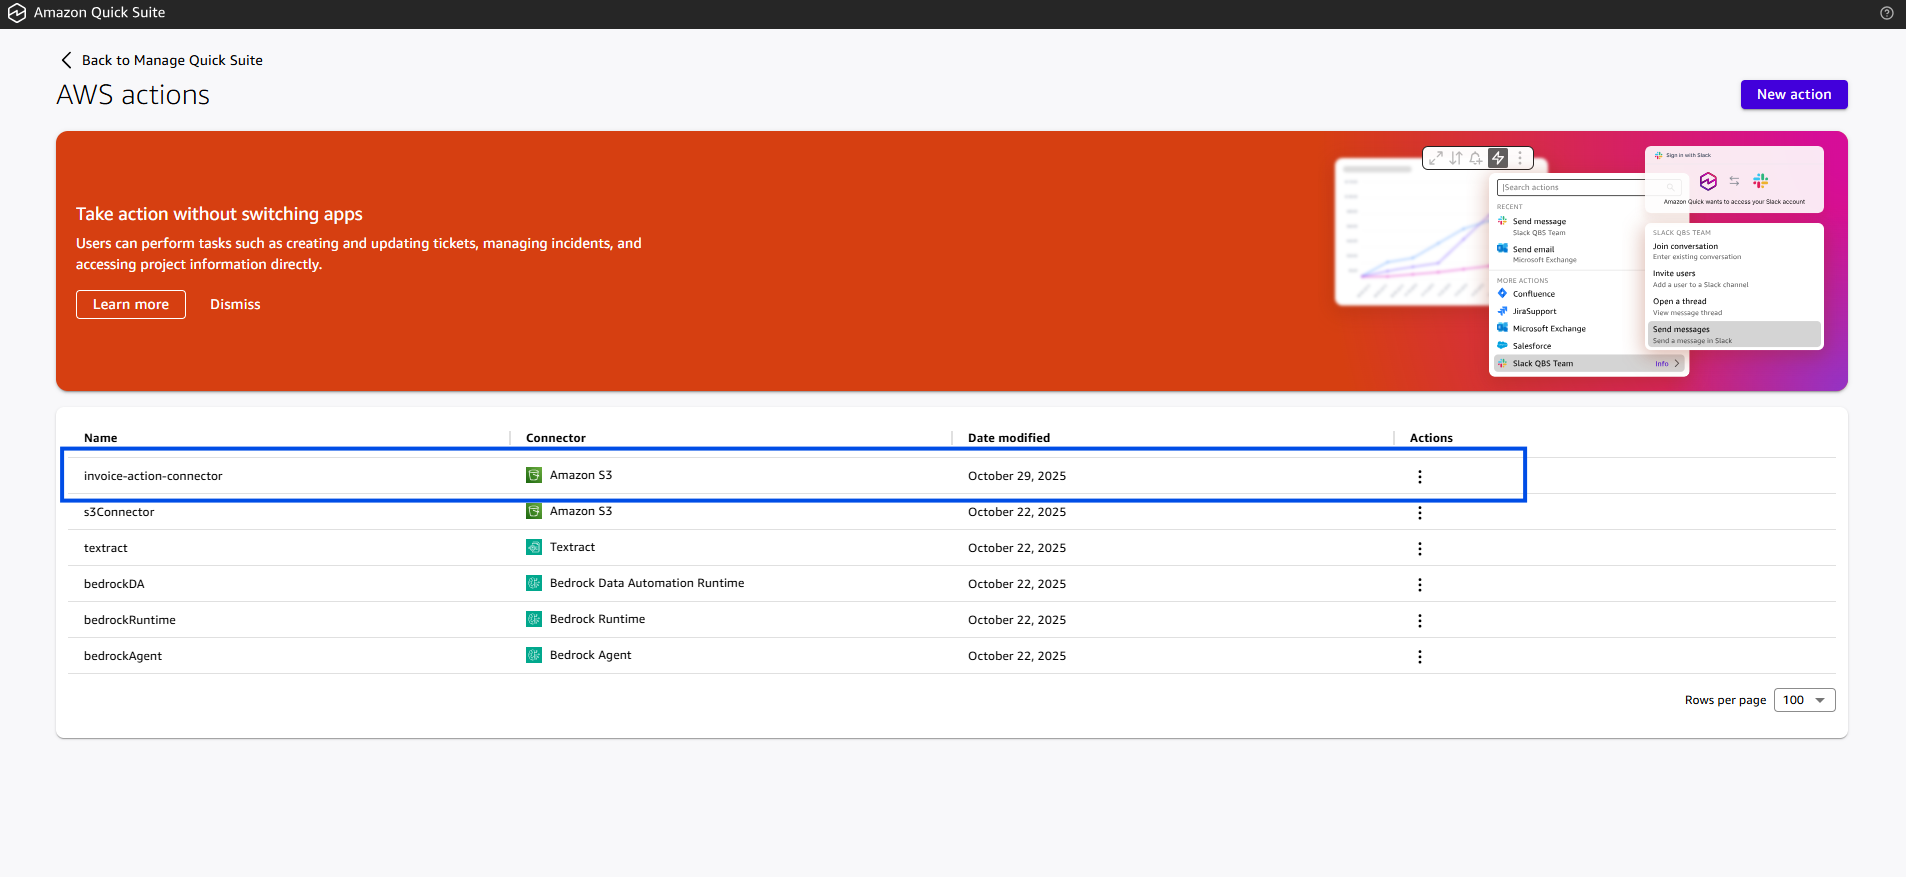Viewport: 1906px width, 877px height.
Task: Dismiss the orange banner
Action: tap(235, 304)
